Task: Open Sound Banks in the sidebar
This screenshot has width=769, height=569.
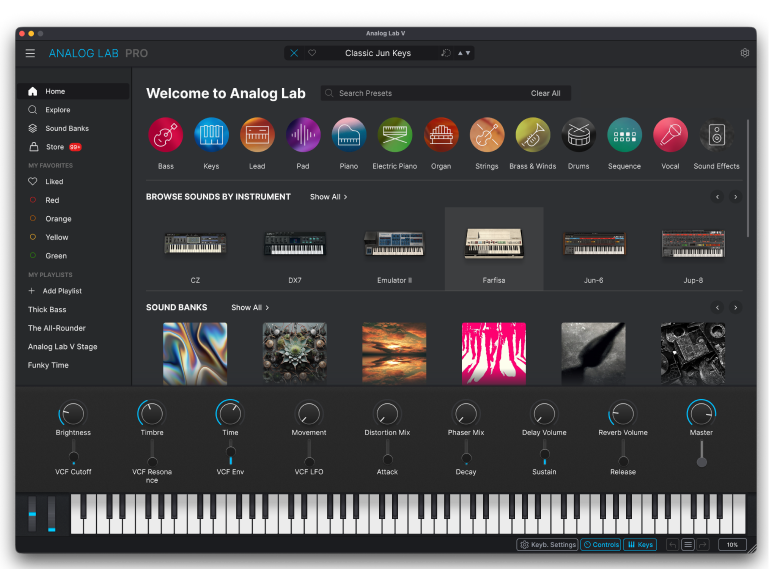Action: pos(66,129)
